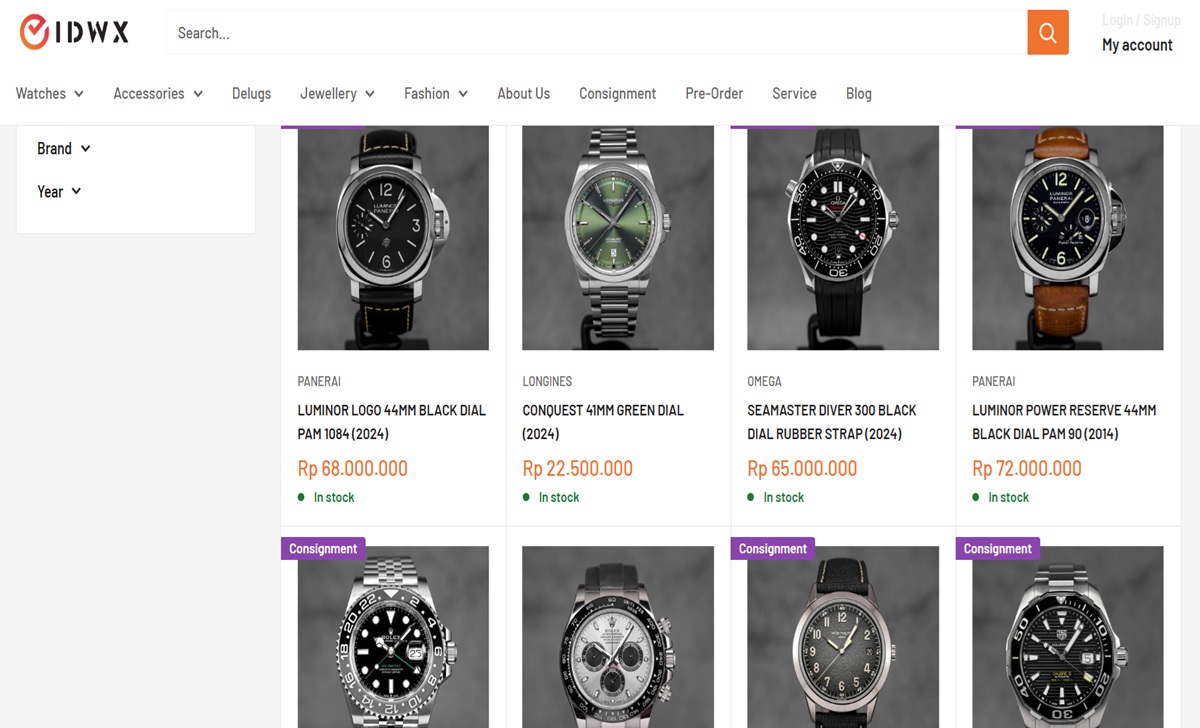
Task: Select the Delugs menu item
Action: click(x=251, y=93)
